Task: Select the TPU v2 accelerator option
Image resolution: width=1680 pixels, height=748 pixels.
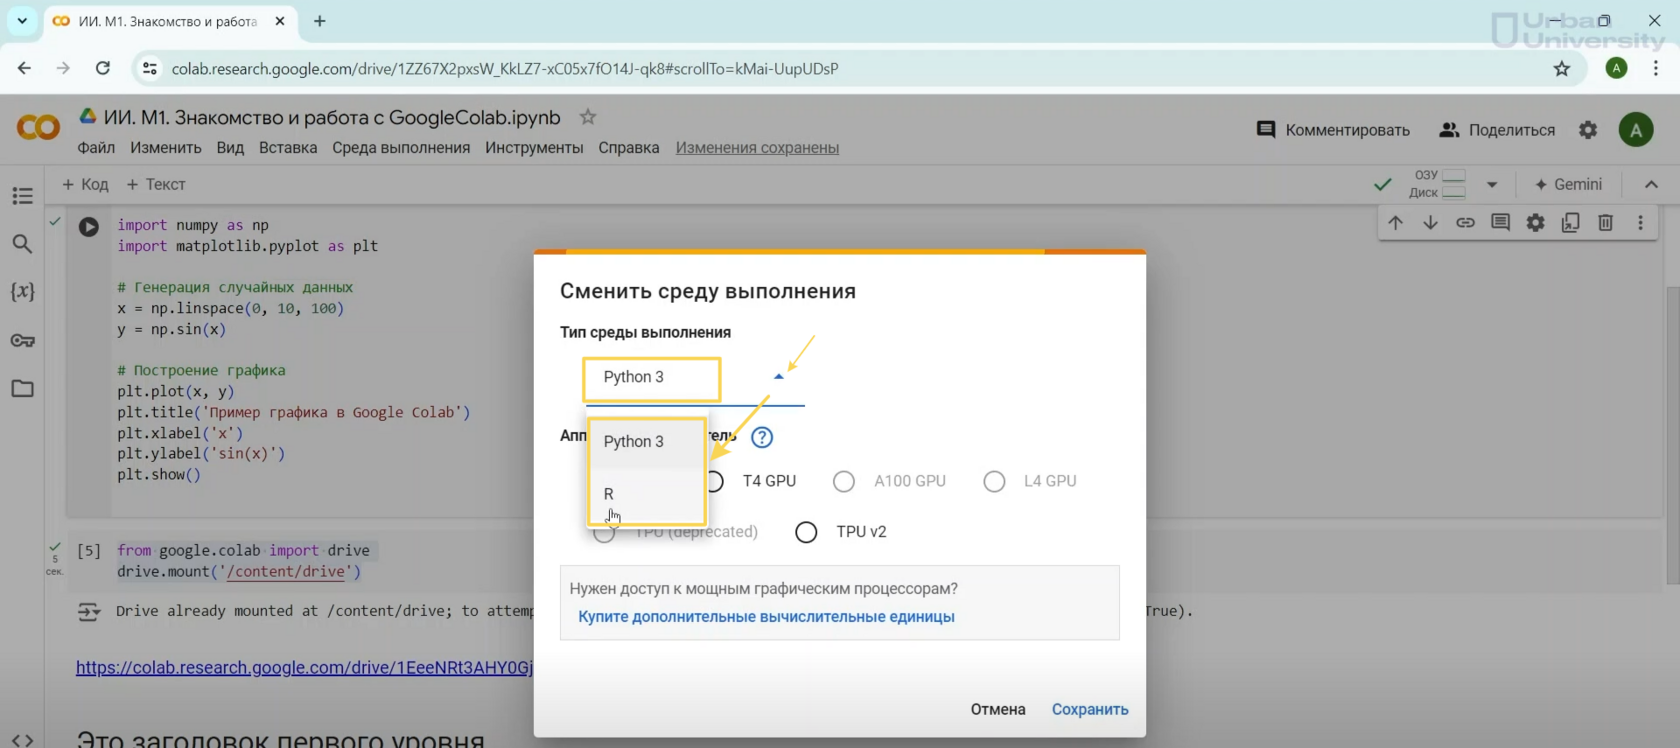Action: point(806,532)
